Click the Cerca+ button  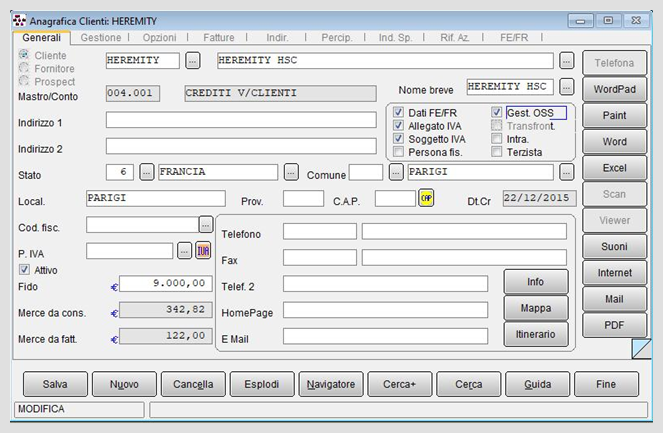click(400, 384)
